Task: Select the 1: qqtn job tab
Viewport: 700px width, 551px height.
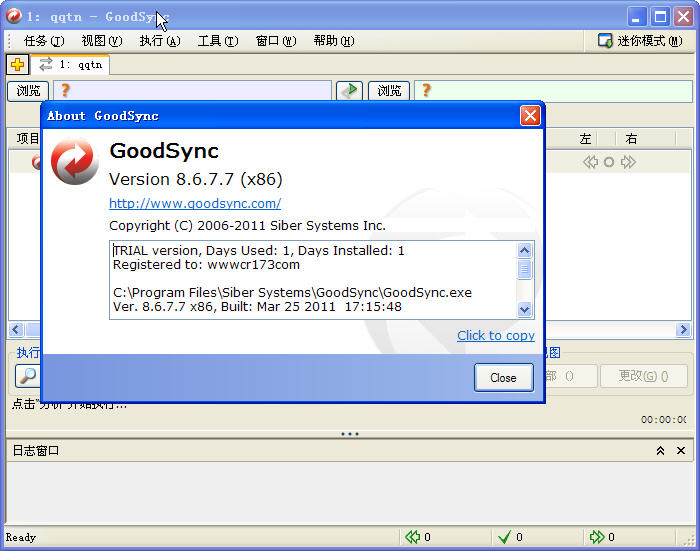Action: pos(71,65)
